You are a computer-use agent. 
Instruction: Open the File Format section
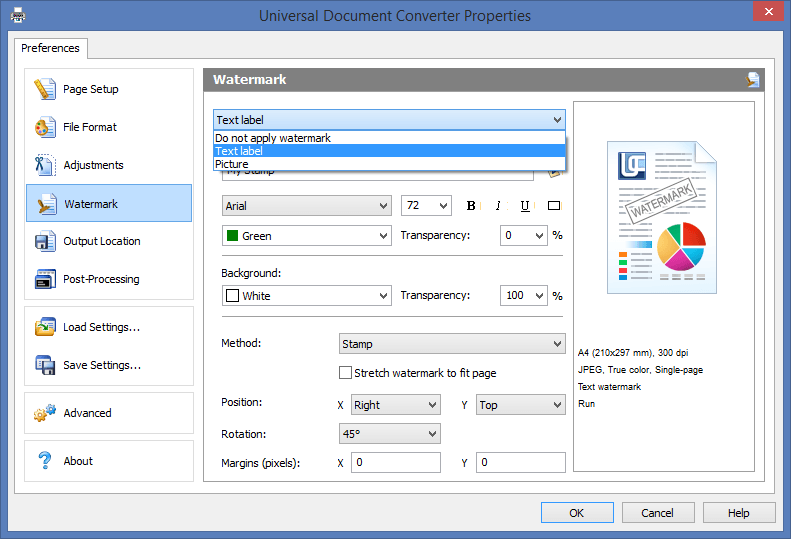(109, 127)
